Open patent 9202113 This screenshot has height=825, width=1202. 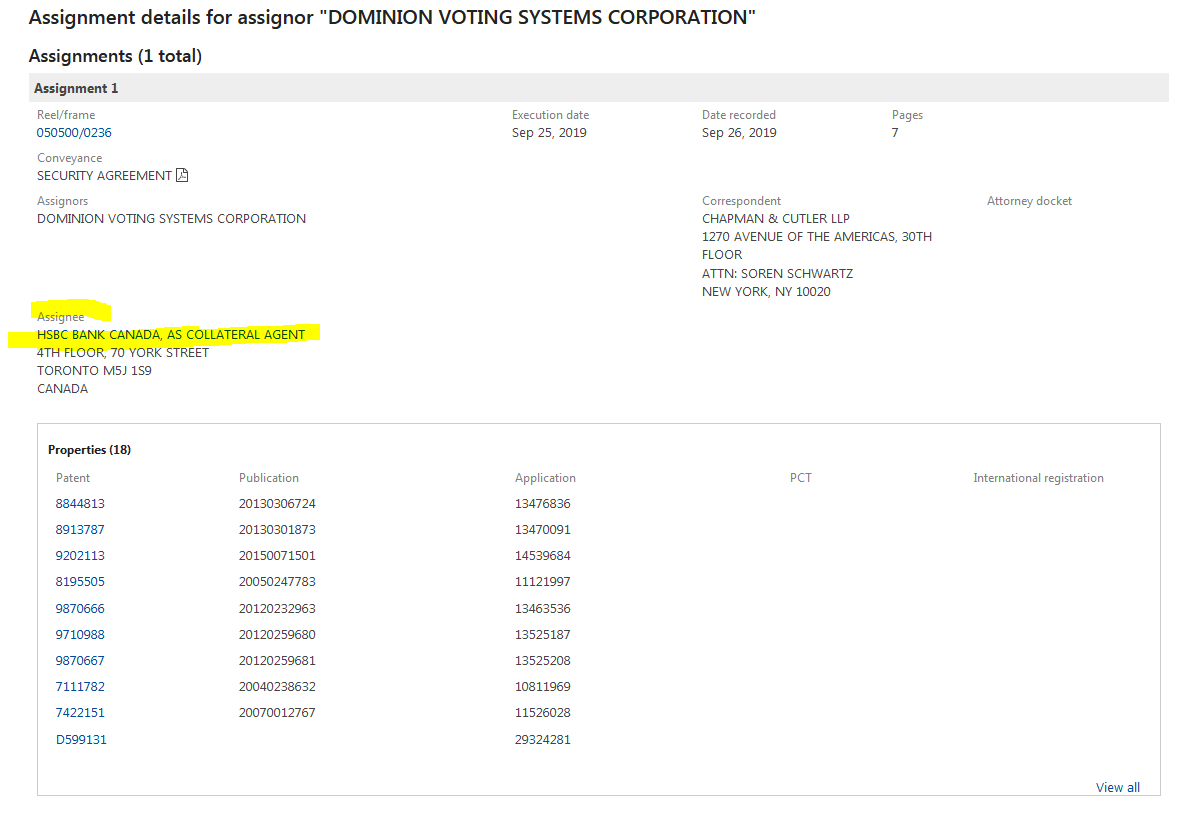point(80,556)
